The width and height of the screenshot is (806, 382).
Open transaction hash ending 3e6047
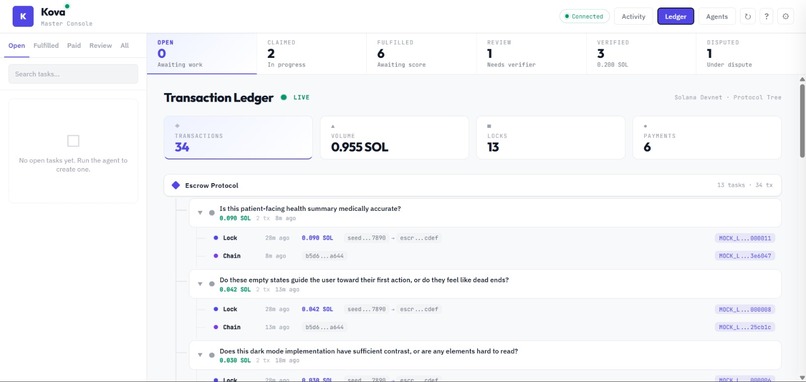[x=745, y=256]
